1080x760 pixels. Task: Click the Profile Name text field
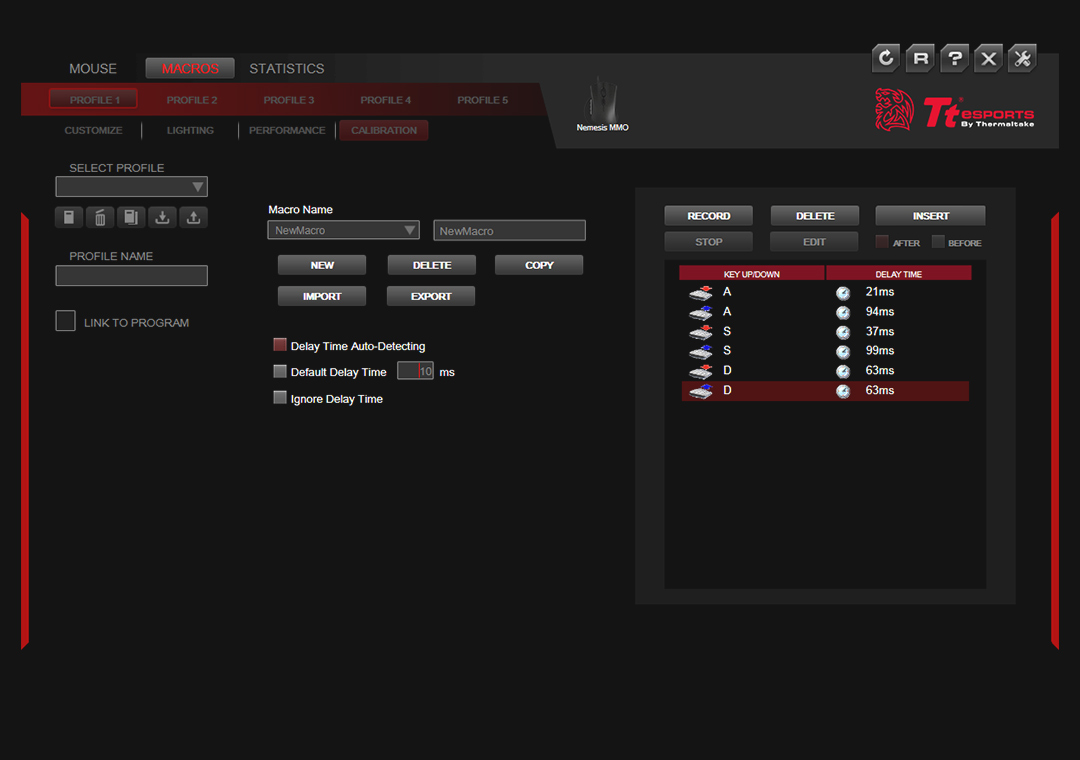132,276
